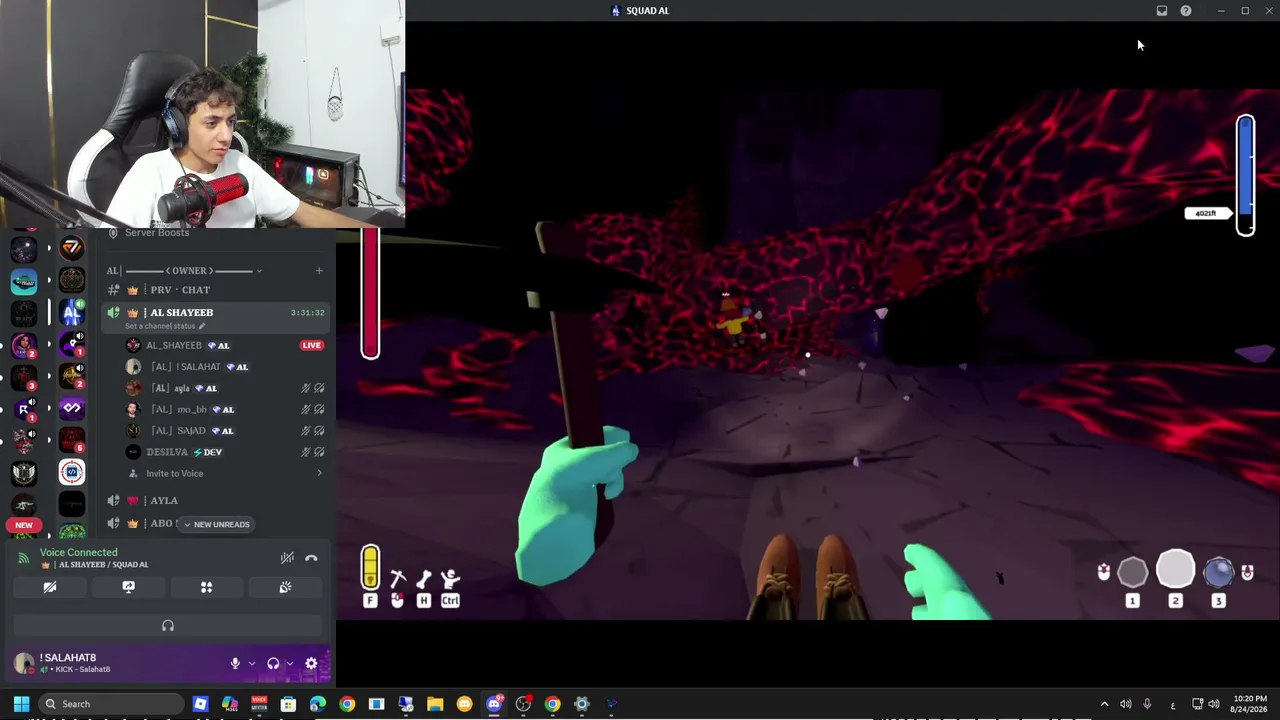The height and width of the screenshot is (720, 1280).
Task: Open microphone input options arrow
Action: pyautogui.click(x=251, y=663)
